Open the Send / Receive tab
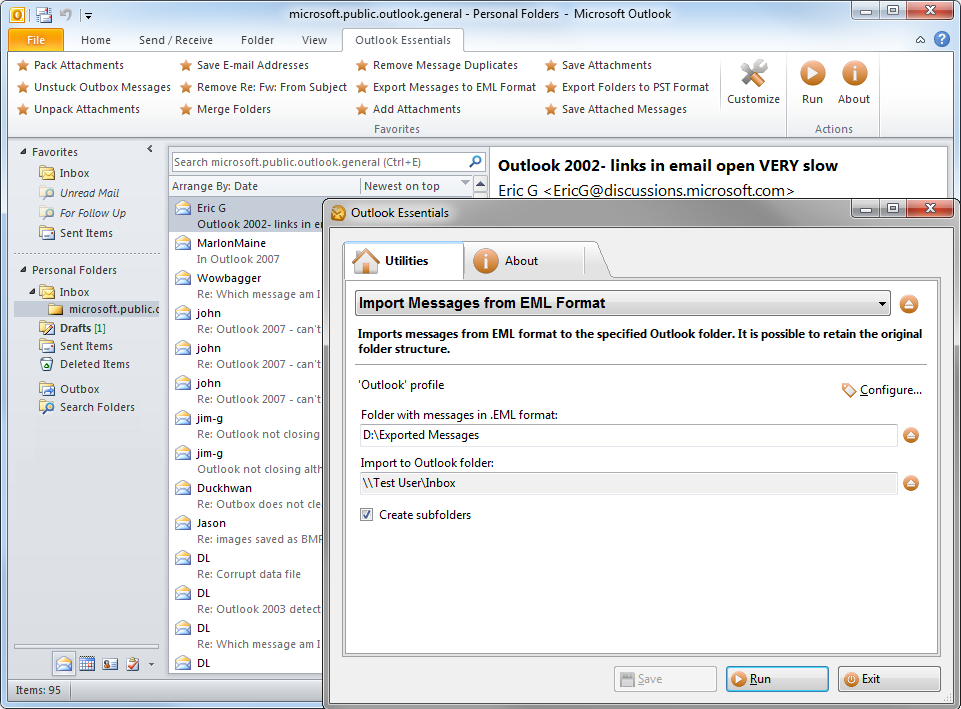The image size is (961, 709). click(176, 40)
